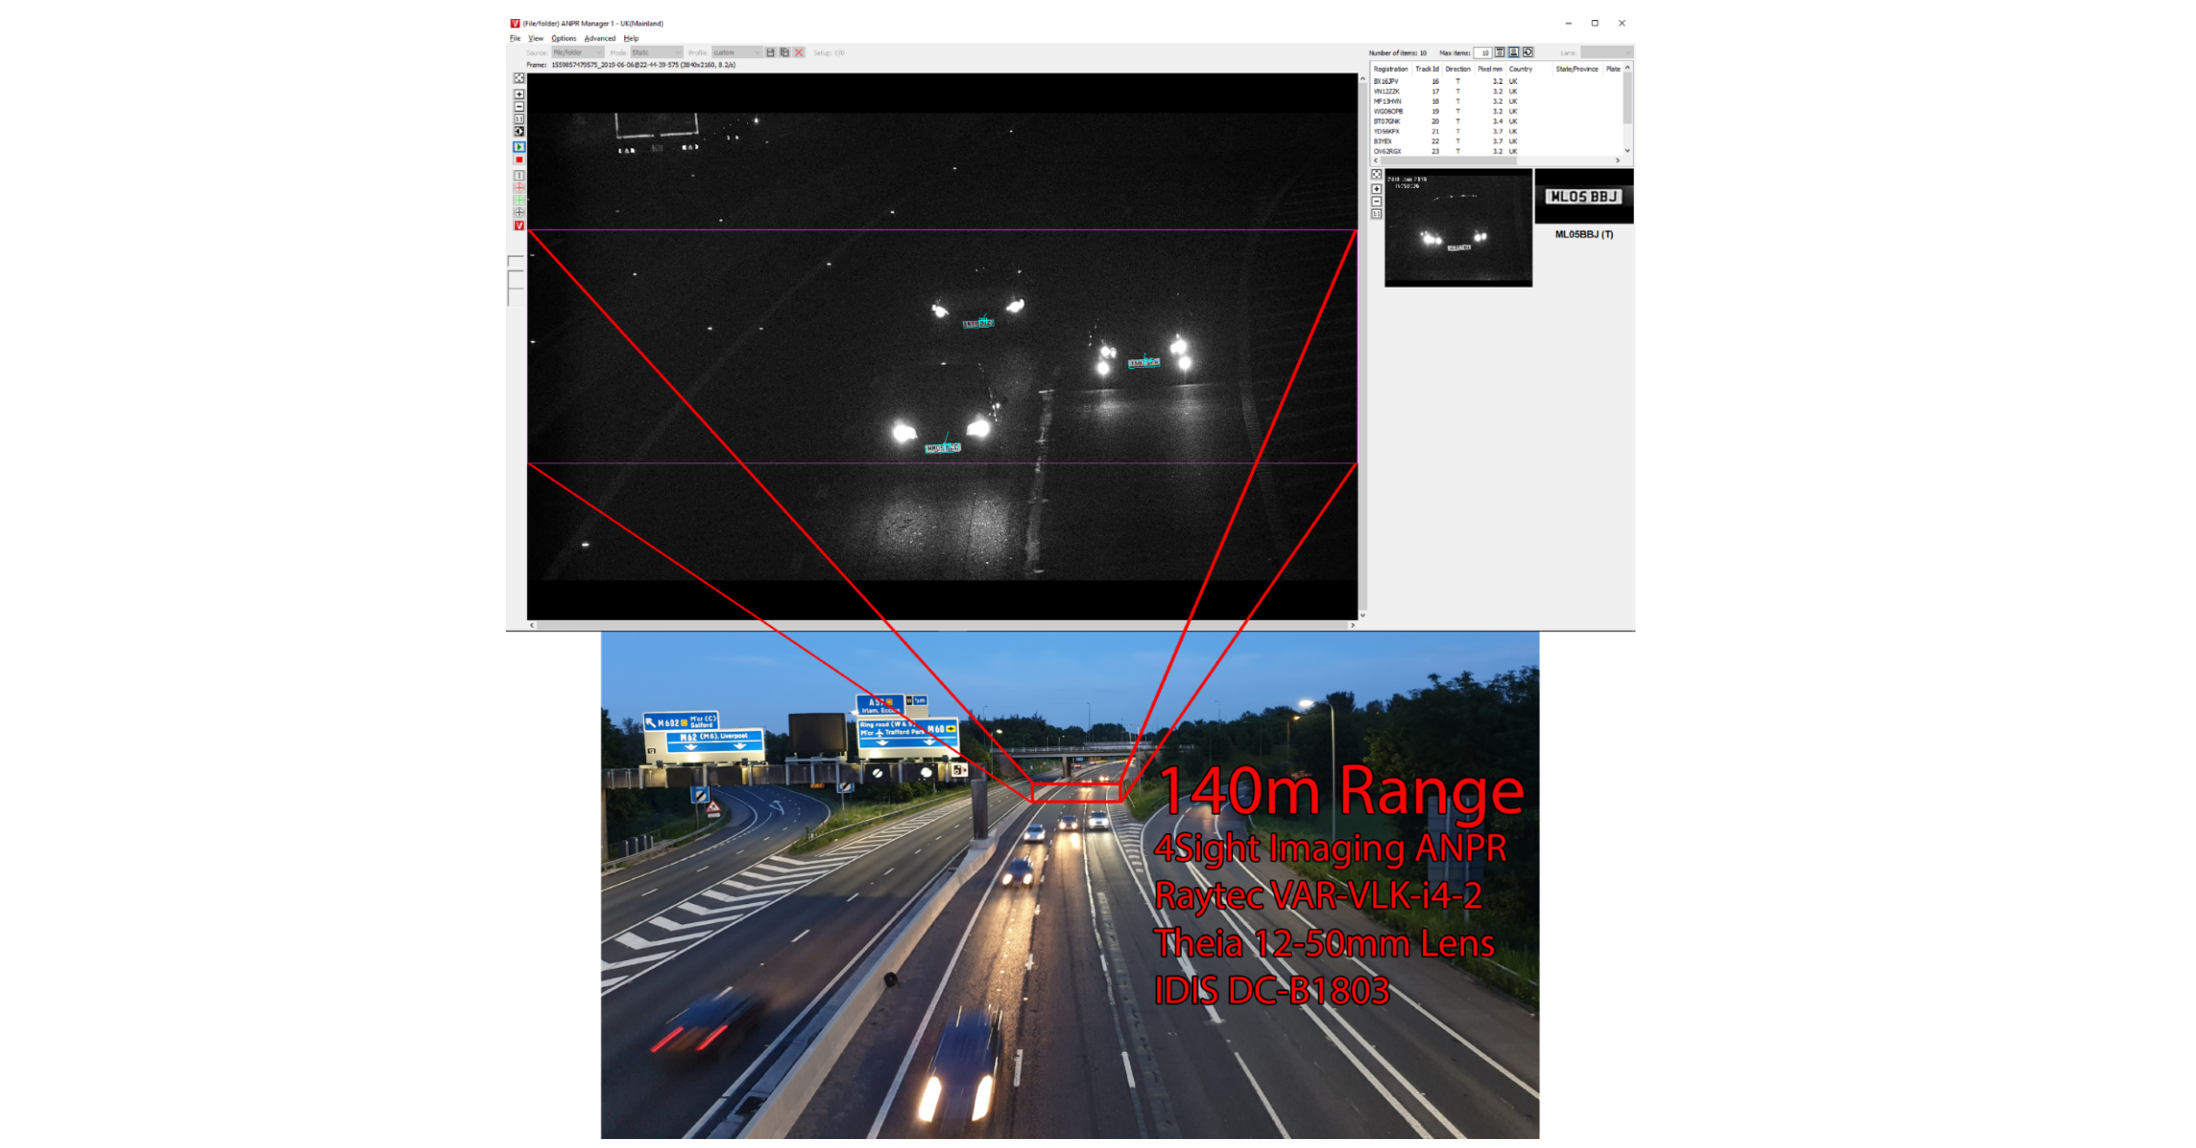This screenshot has width=2196, height=1148.
Task: Open the Advanced menu
Action: [600, 38]
